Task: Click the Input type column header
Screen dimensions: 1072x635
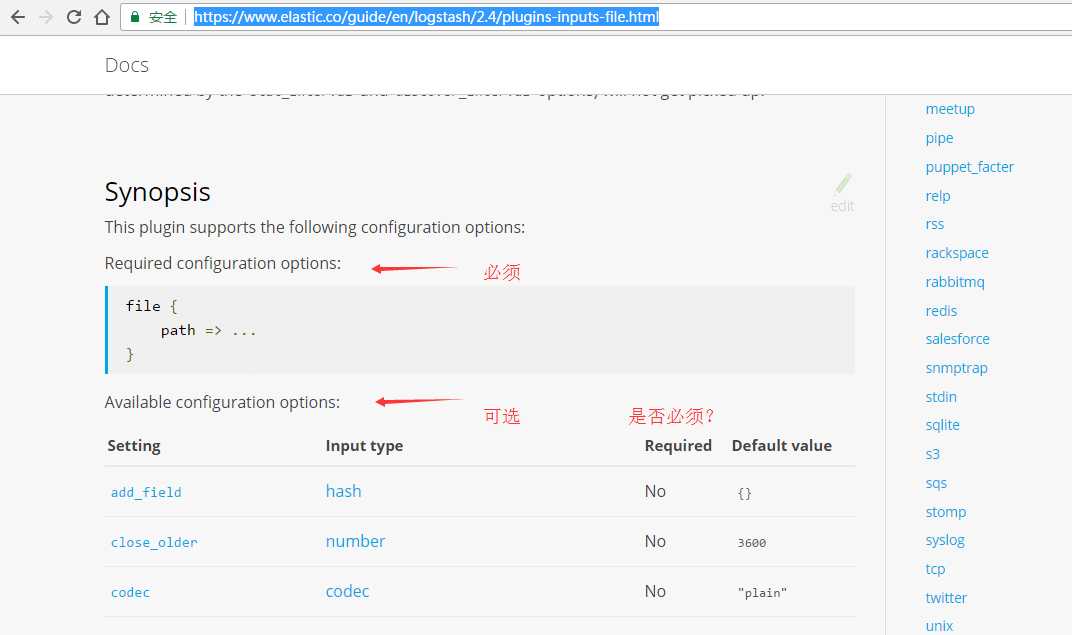Action: coord(364,446)
